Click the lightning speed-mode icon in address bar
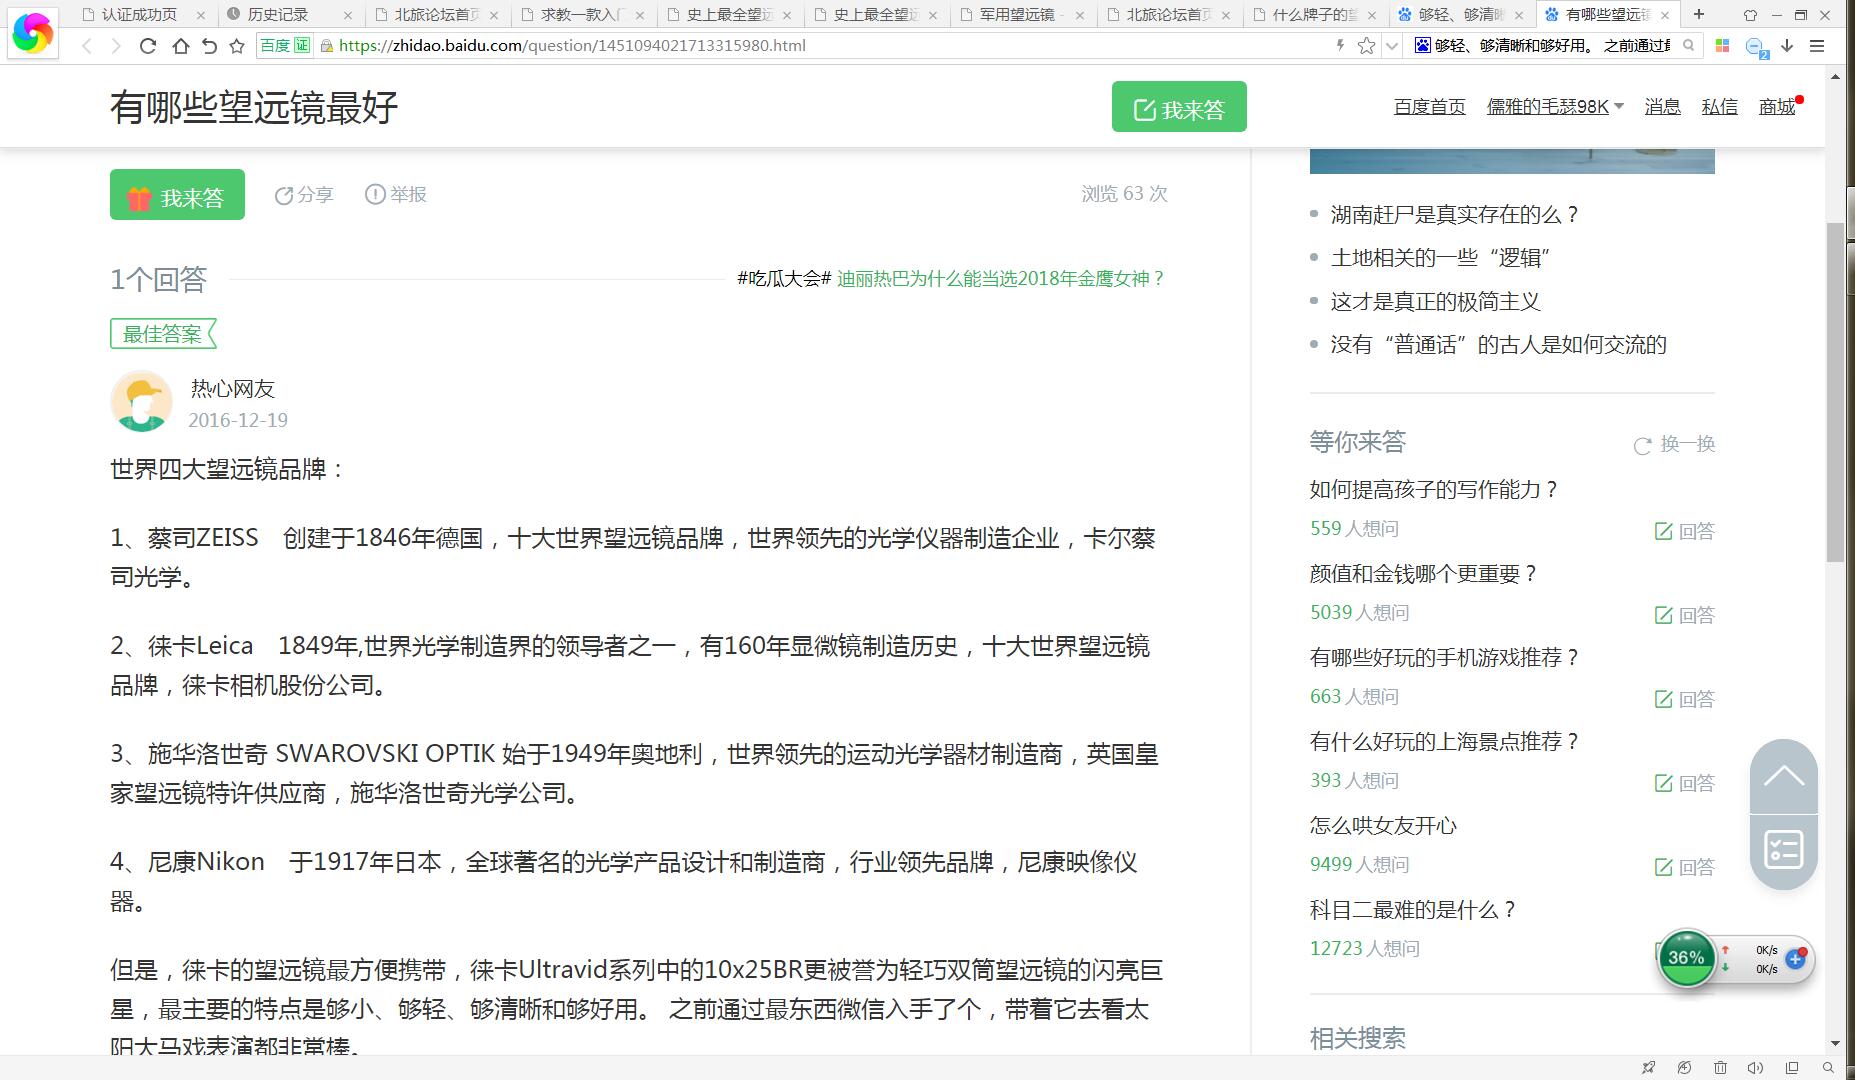Viewport: 1855px width, 1080px height. tap(1340, 45)
